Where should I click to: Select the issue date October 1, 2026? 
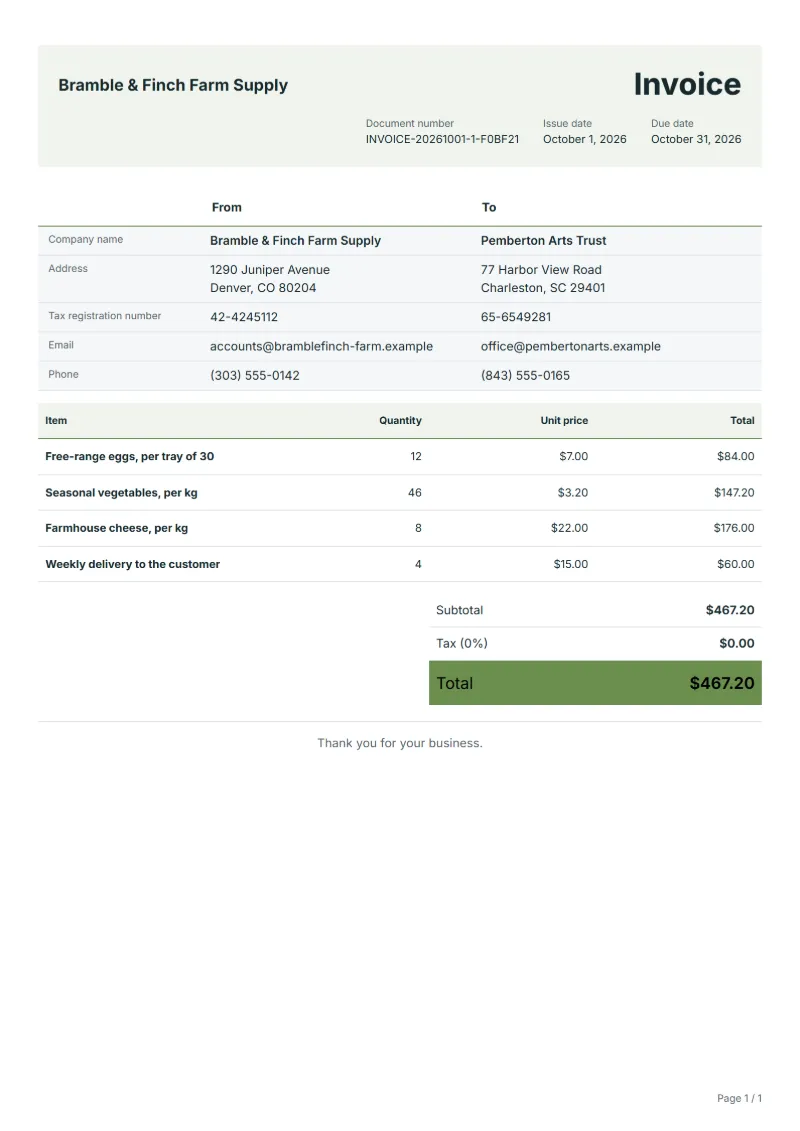[584, 139]
